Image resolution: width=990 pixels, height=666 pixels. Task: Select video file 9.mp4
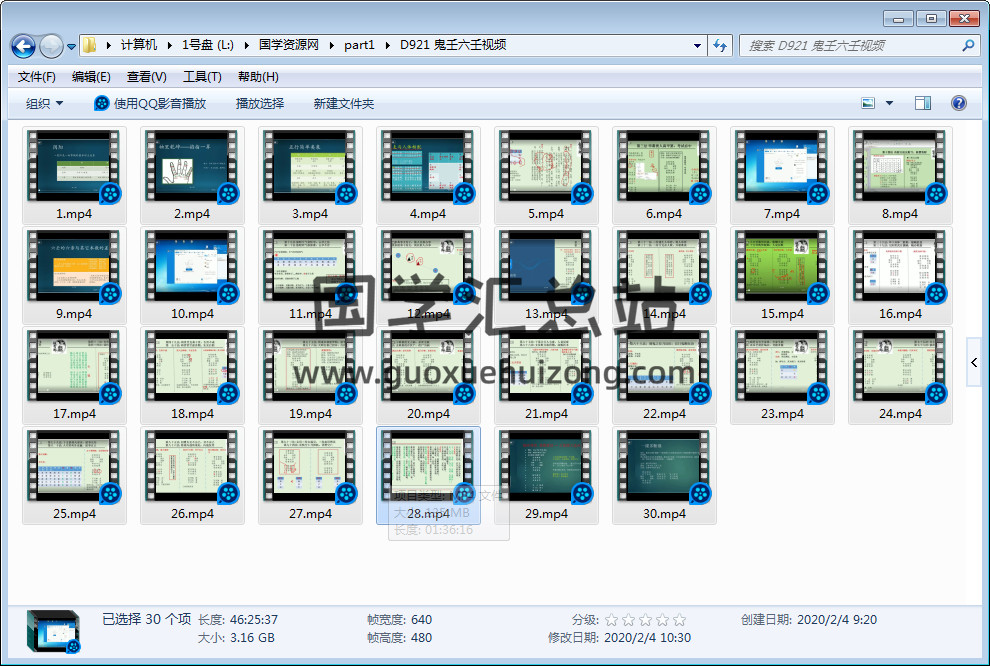(74, 275)
